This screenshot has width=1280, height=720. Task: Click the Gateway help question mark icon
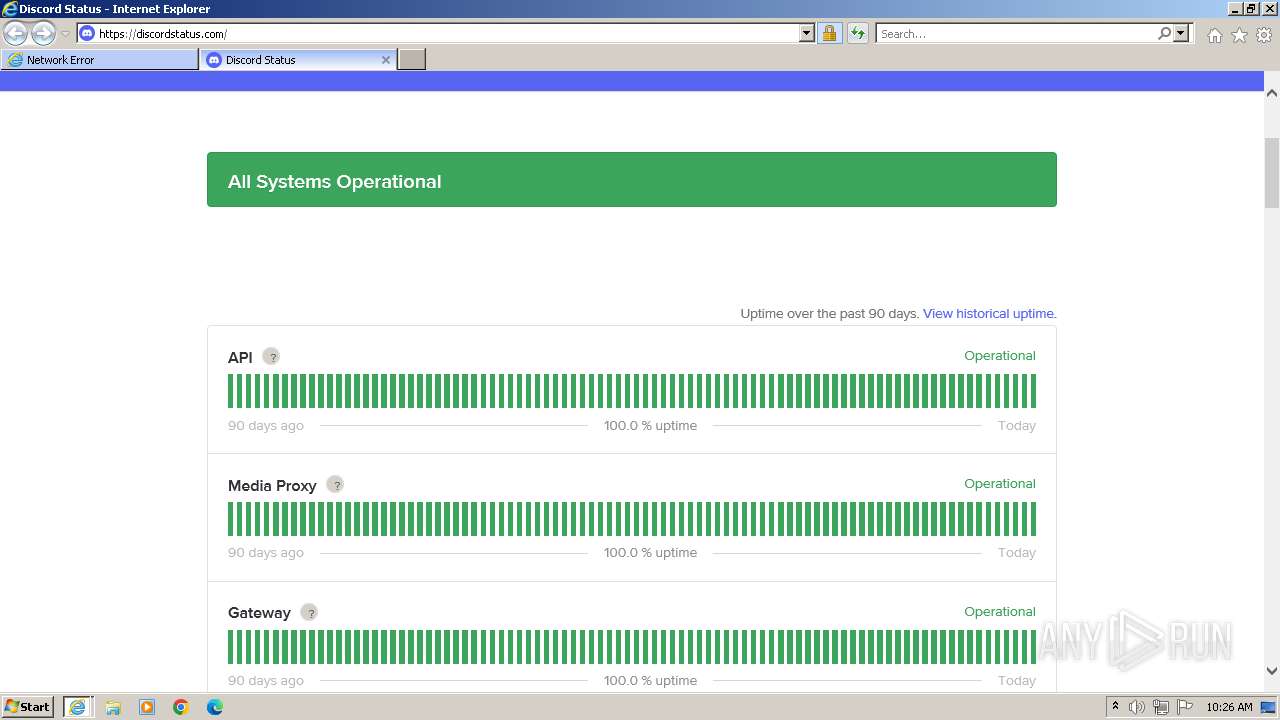[x=309, y=612]
